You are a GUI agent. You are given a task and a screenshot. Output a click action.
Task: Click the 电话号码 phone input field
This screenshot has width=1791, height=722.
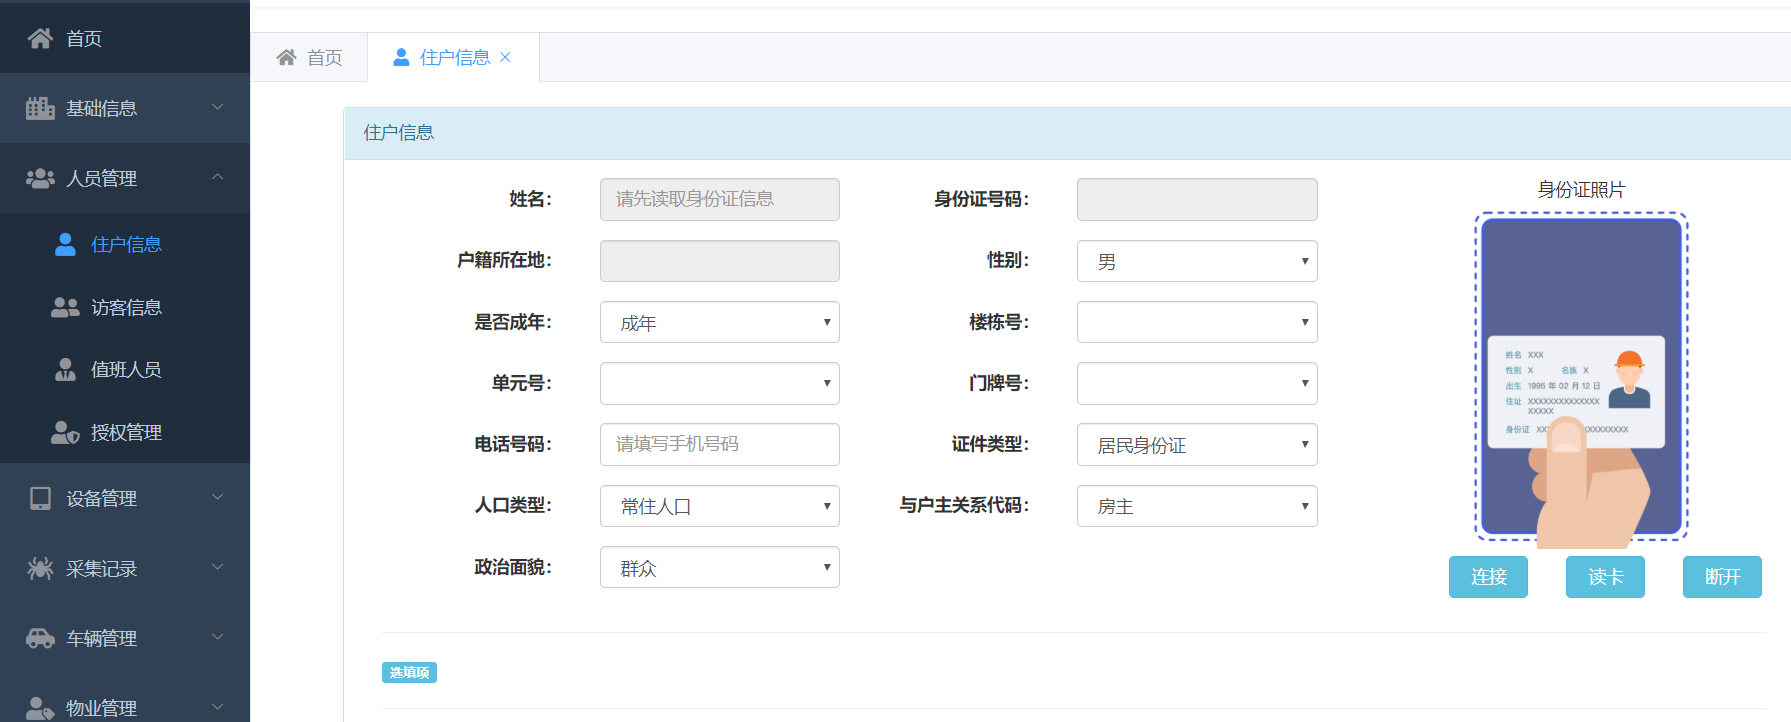pos(719,444)
